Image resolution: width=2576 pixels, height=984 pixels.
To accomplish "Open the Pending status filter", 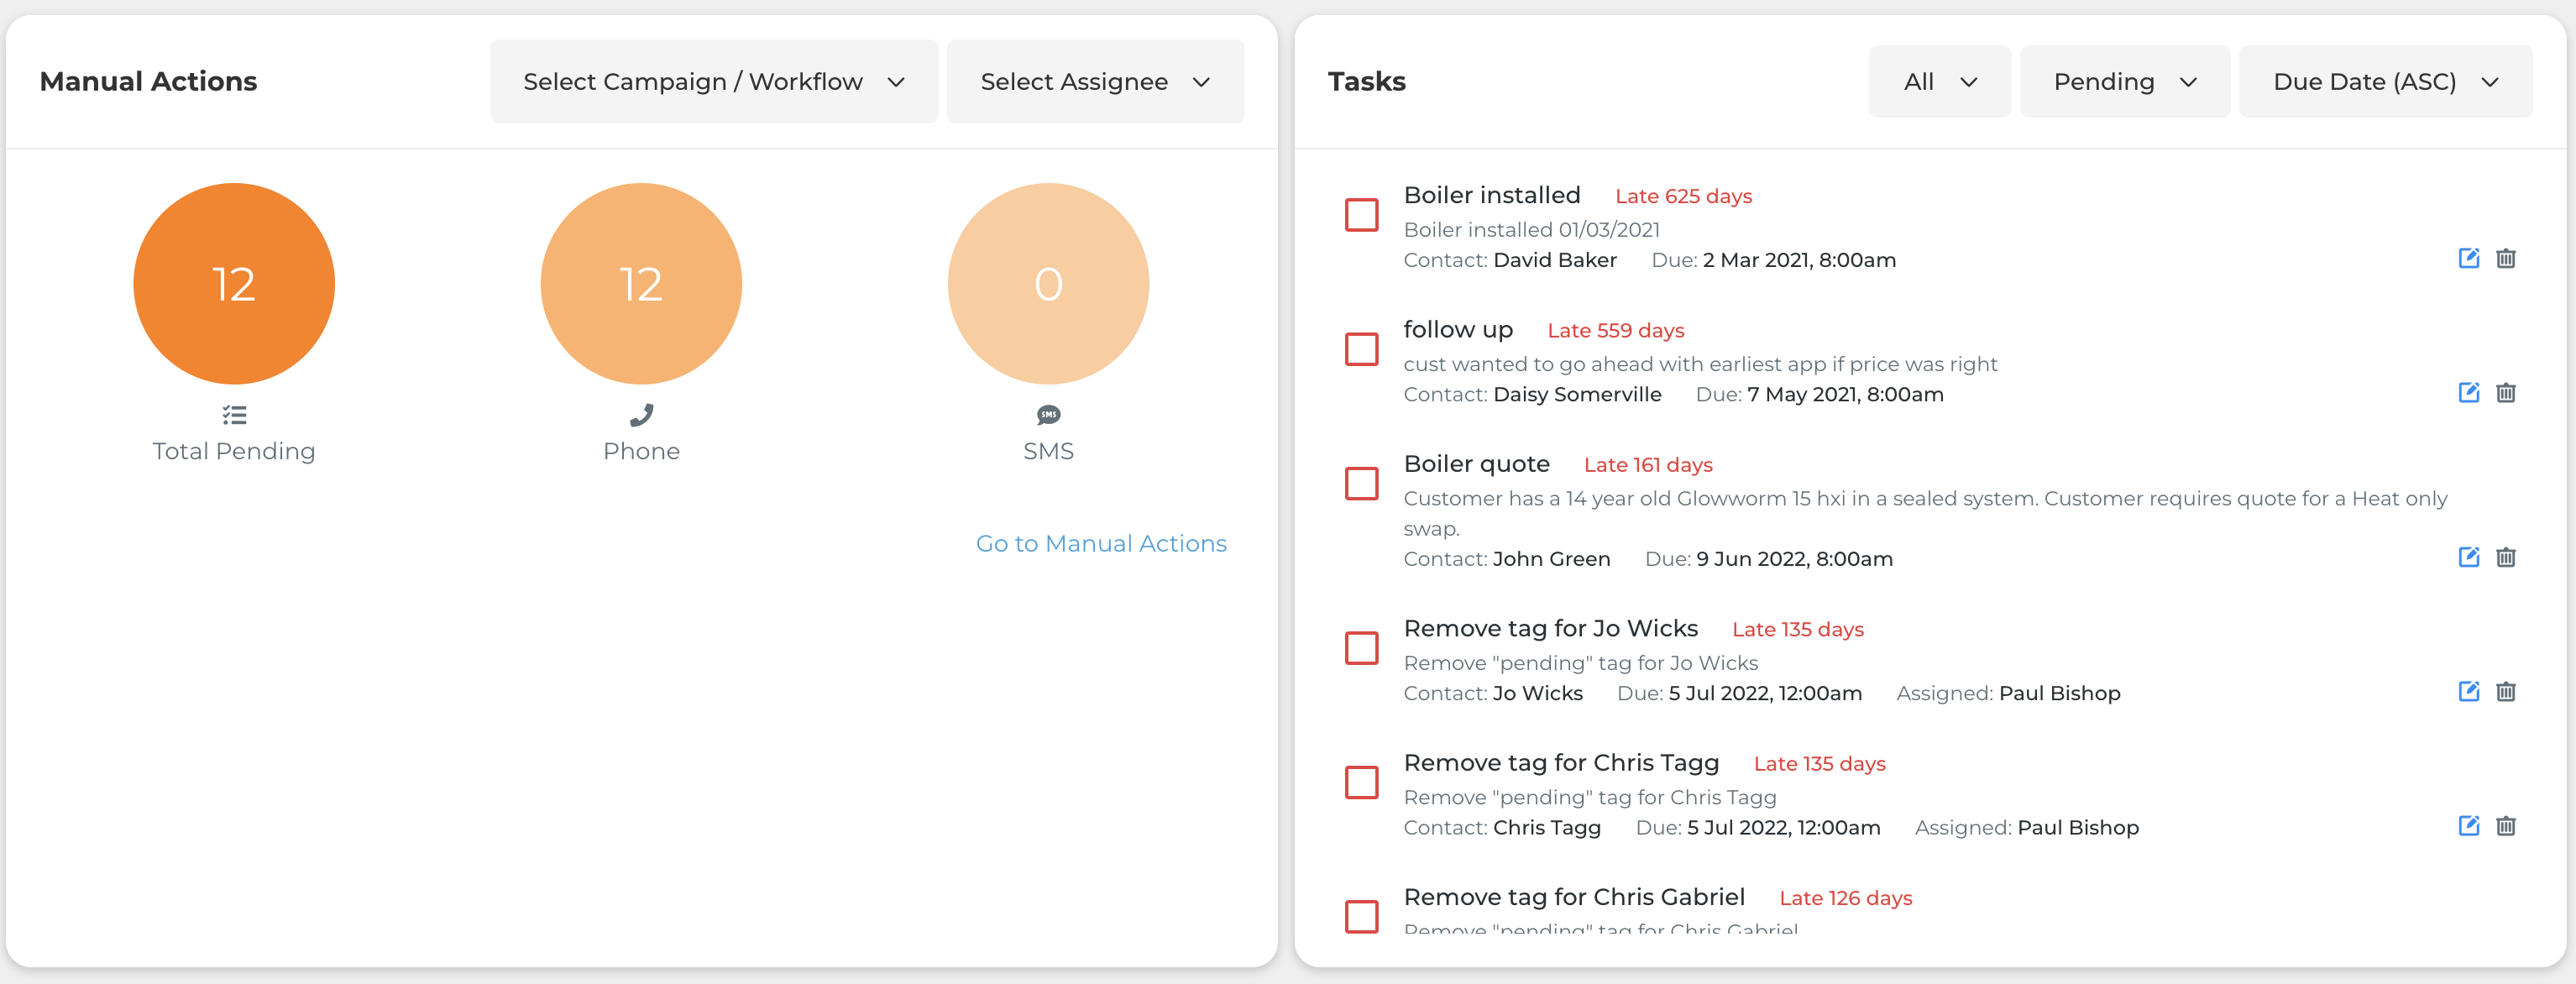I will [2124, 82].
